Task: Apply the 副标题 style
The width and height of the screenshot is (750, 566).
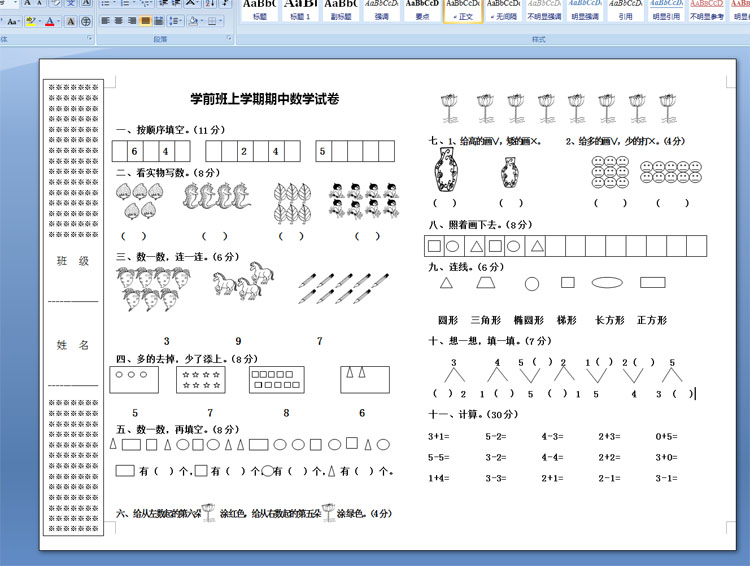Action: [x=341, y=11]
